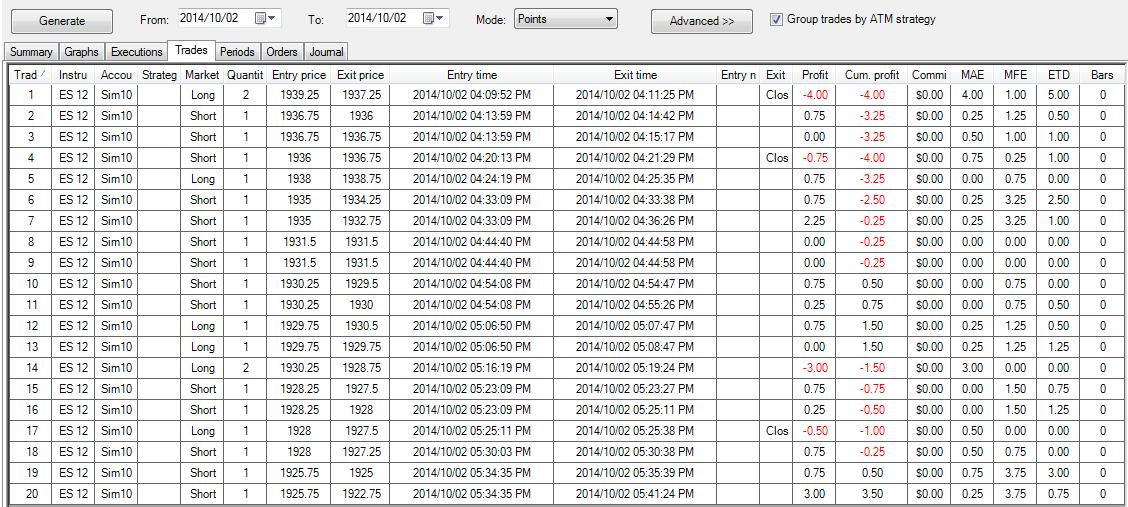Screen dimensions: 1128x507
Task: Sort by Bars column header
Action: pyautogui.click(x=1101, y=75)
